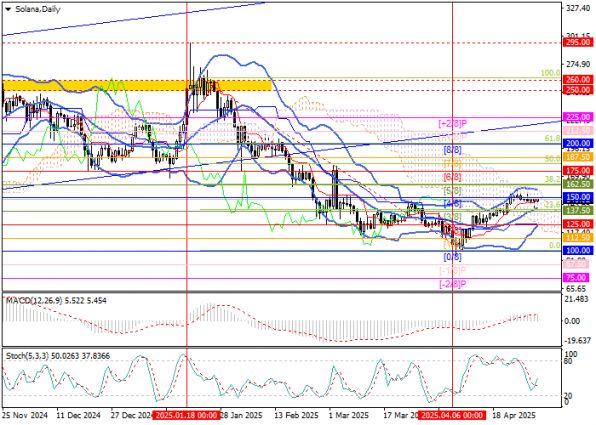
Task: Select the 25 Nov 2024 date label
Action: (25, 415)
